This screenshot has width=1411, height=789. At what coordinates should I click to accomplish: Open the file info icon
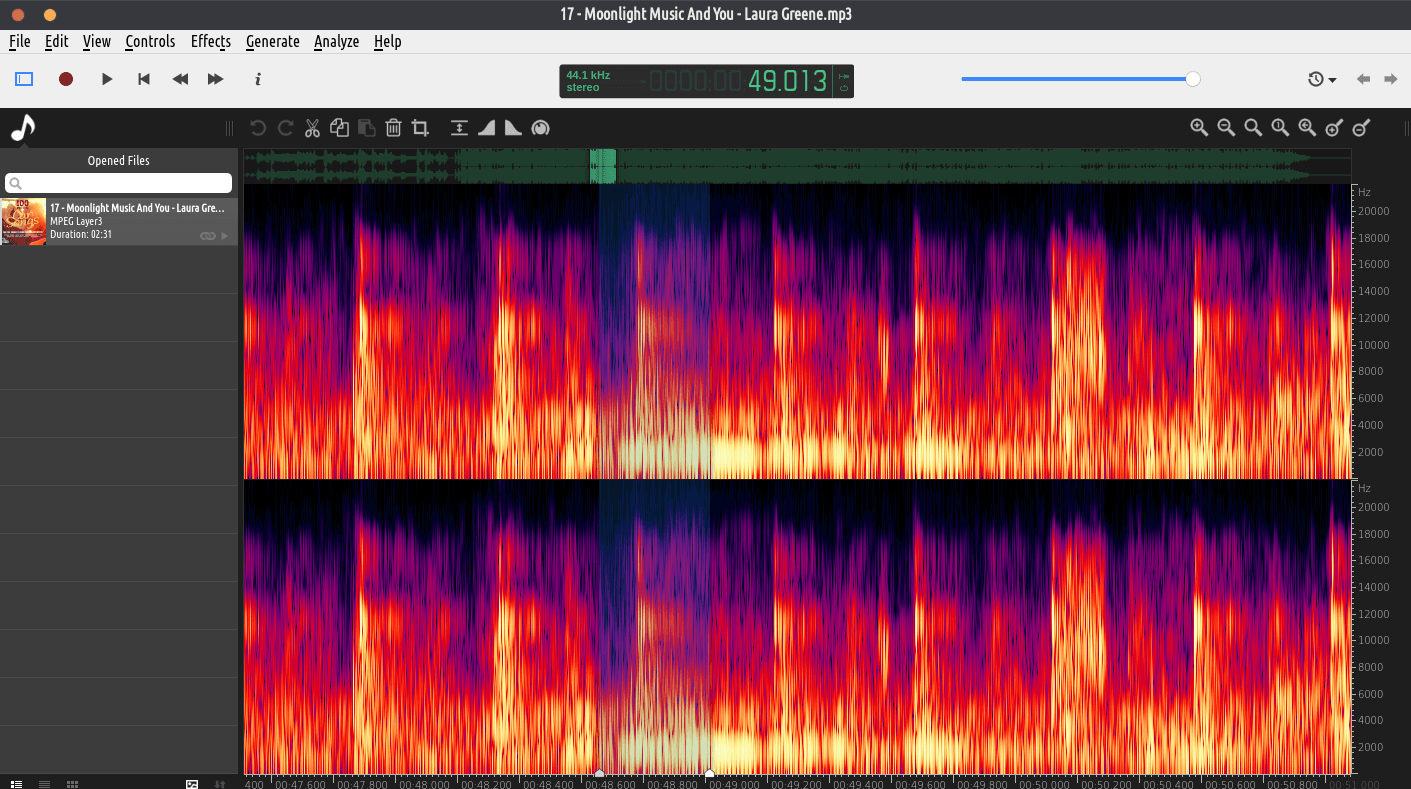258,79
